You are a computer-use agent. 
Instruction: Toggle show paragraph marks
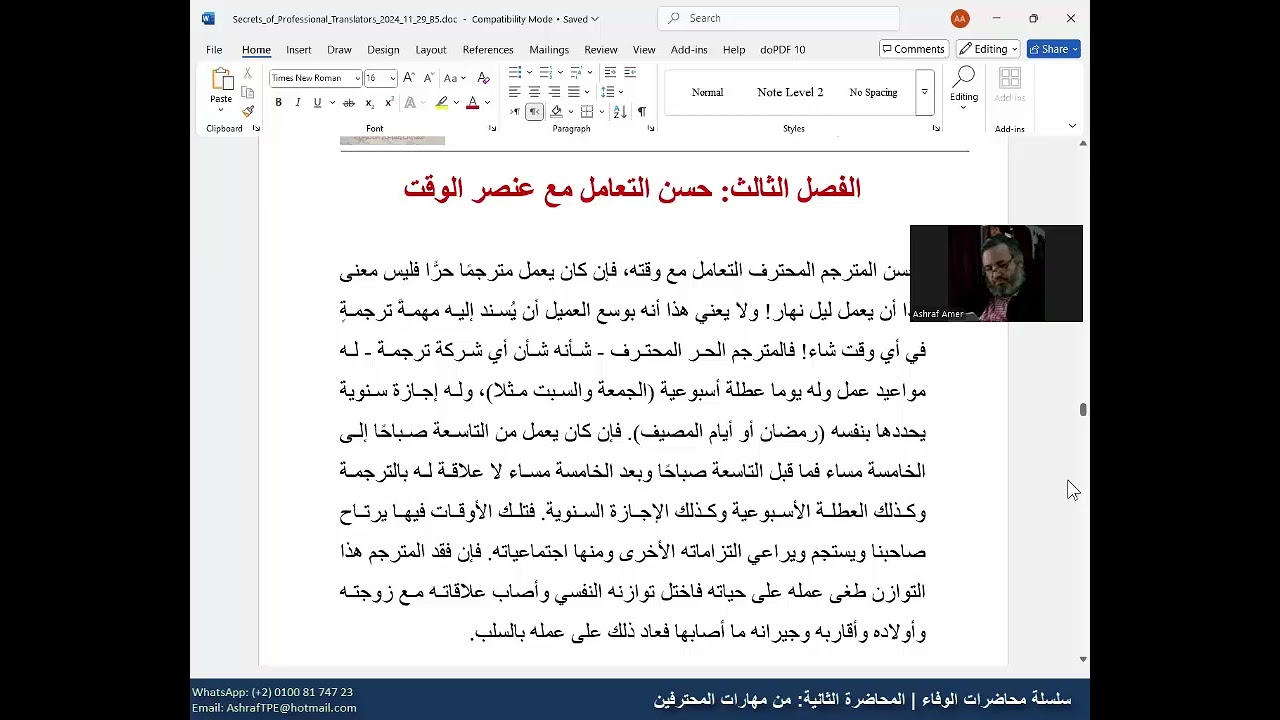point(642,112)
